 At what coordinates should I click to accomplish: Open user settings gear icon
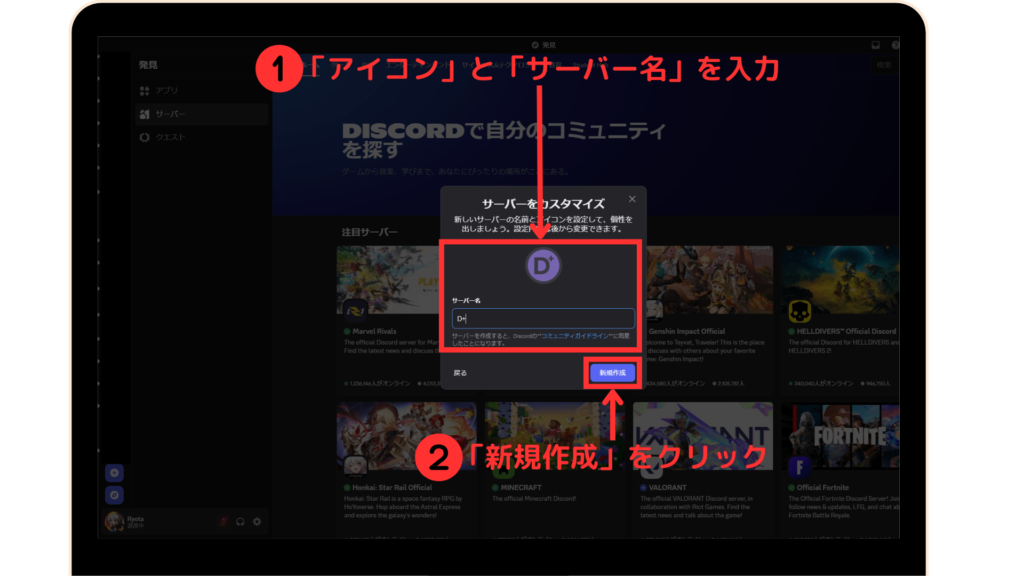[257, 521]
